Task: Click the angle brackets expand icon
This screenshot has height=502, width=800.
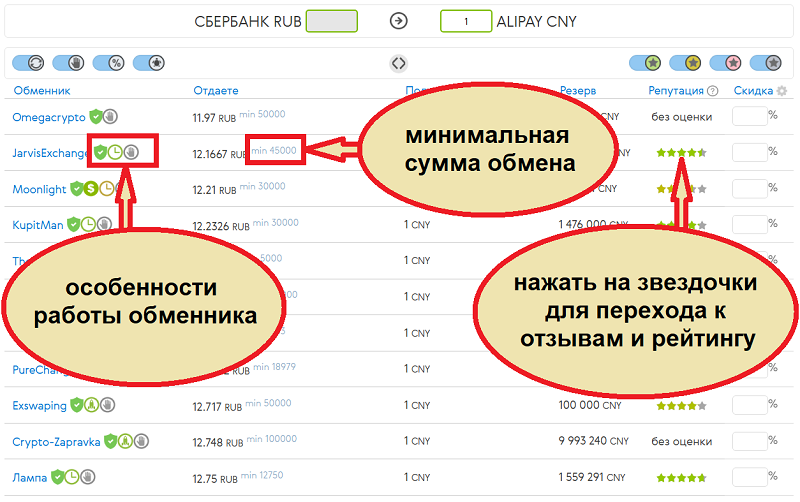Action: tap(398, 63)
